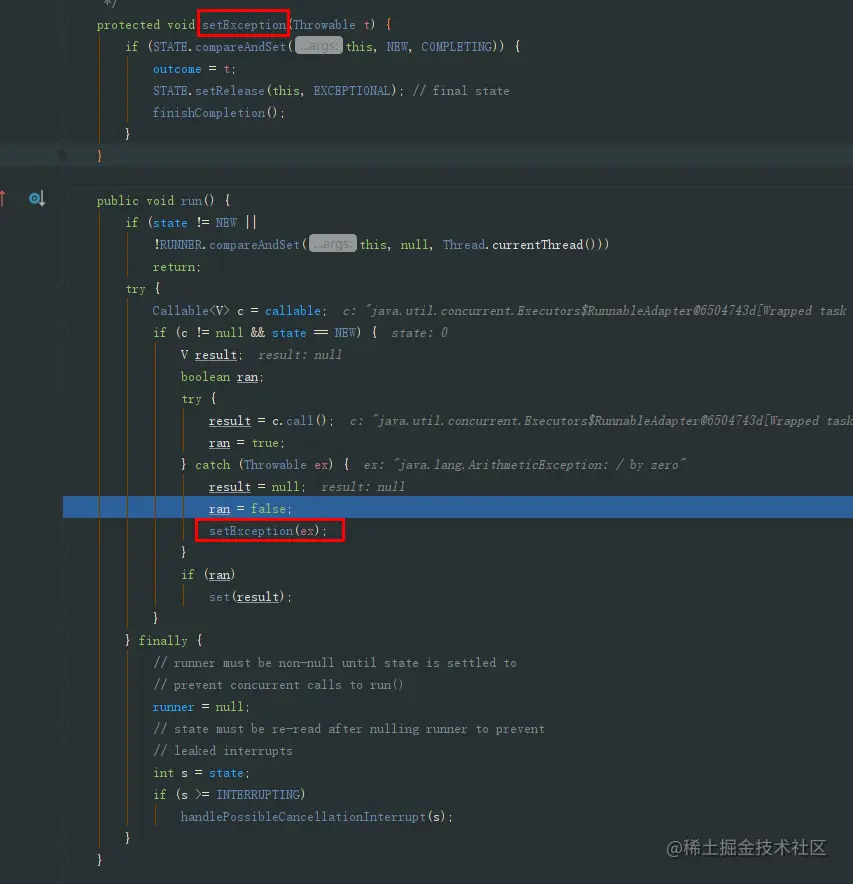Collapse the run() method fold marker

tap(63, 198)
